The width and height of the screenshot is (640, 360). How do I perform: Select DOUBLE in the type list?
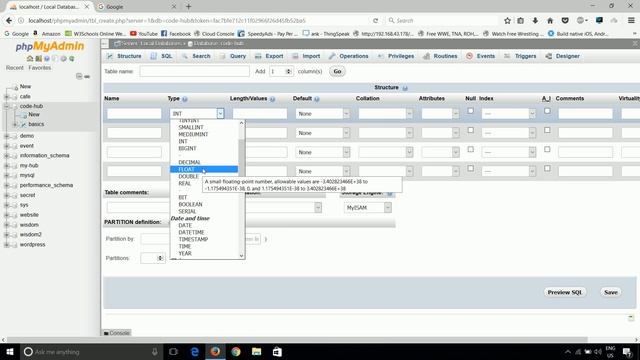[x=188, y=176]
